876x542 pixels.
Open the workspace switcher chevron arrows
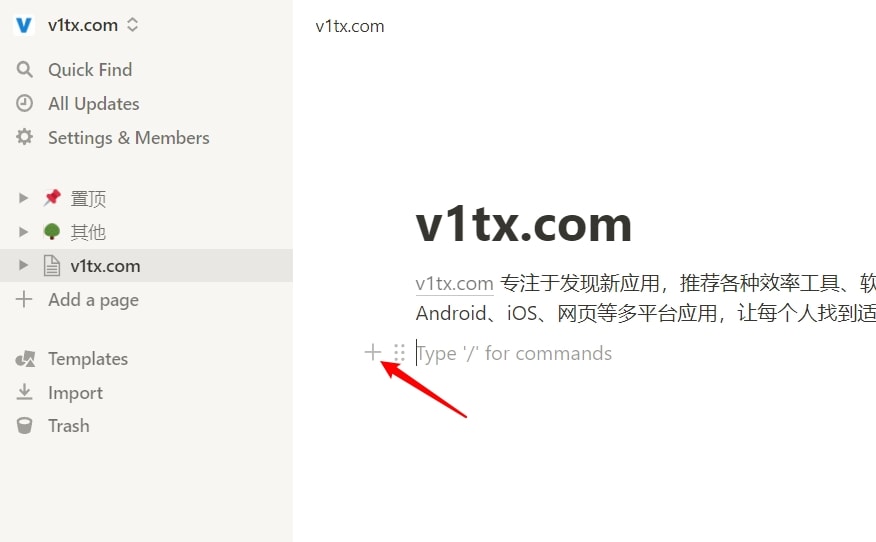click(x=132, y=25)
